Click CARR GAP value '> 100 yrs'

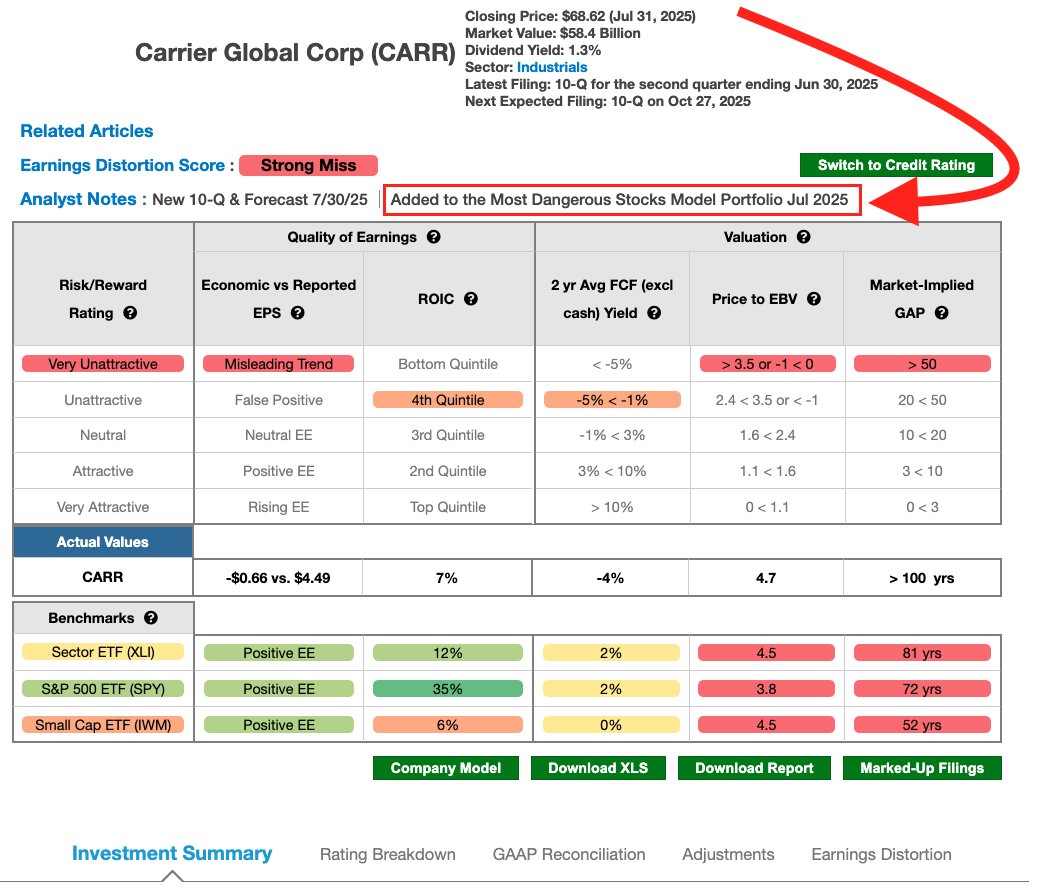tap(922, 578)
